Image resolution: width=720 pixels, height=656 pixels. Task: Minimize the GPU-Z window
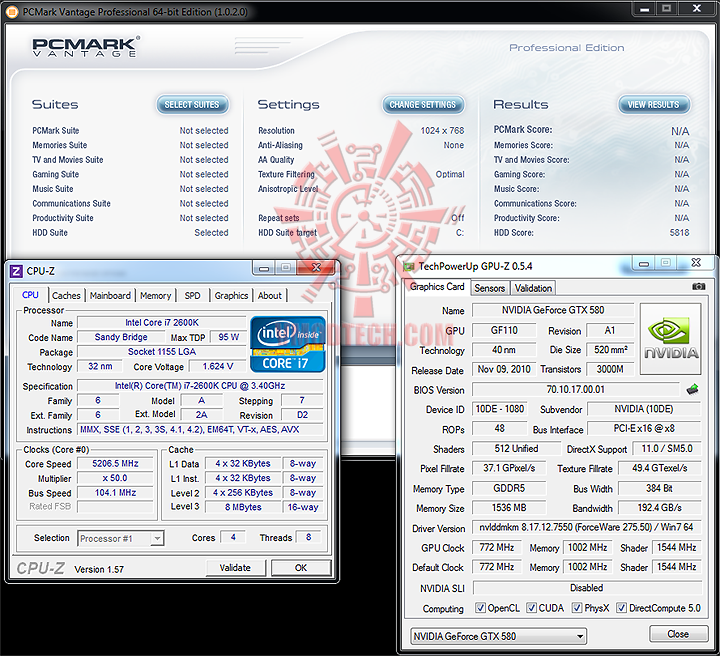pyautogui.click(x=644, y=264)
